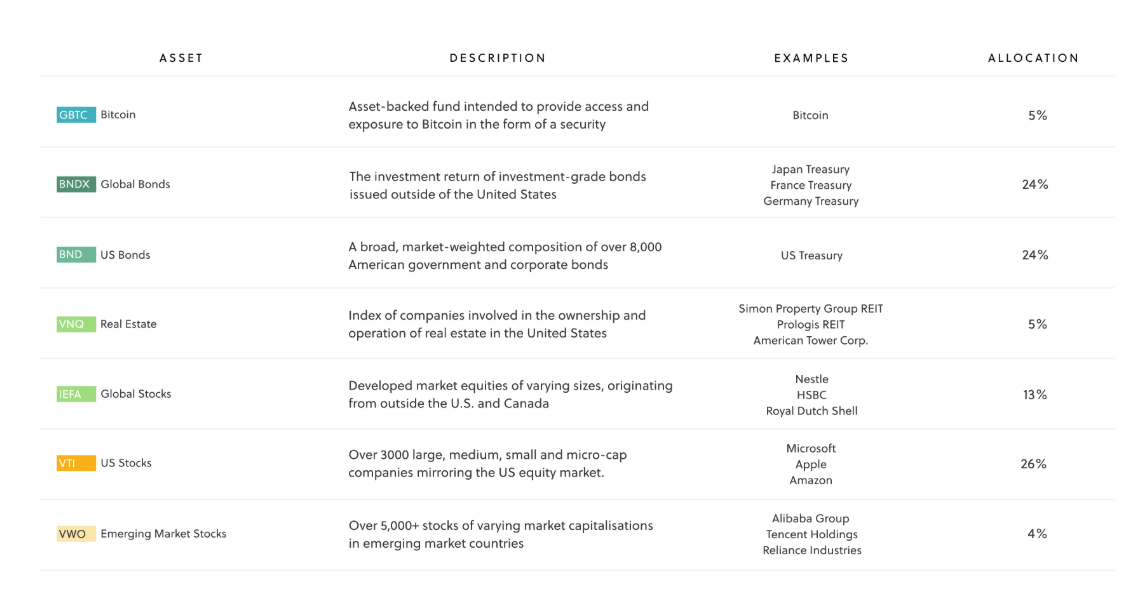Click the GBTC ticker badge
This screenshot has height=607, width=1137.
pyautogui.click(x=76, y=115)
